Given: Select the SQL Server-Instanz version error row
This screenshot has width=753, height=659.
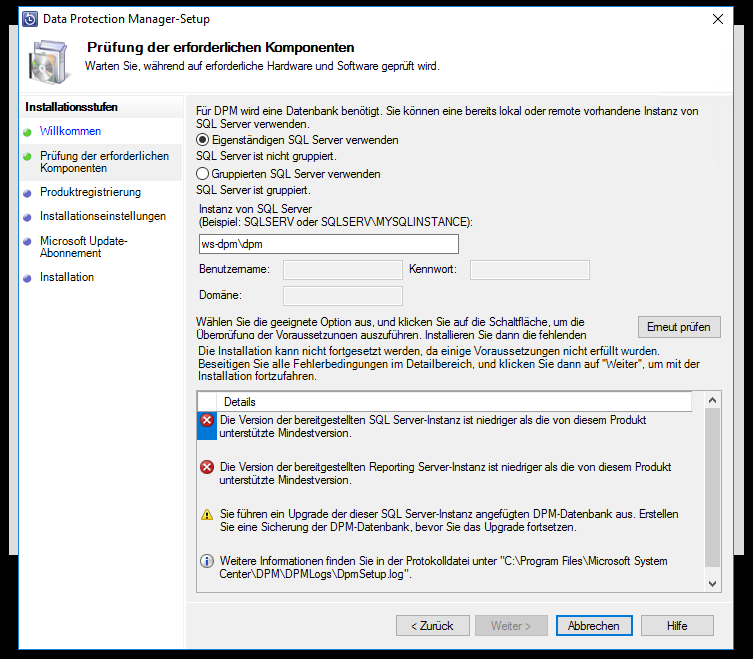Looking at the screenshot, I should tap(444, 427).
